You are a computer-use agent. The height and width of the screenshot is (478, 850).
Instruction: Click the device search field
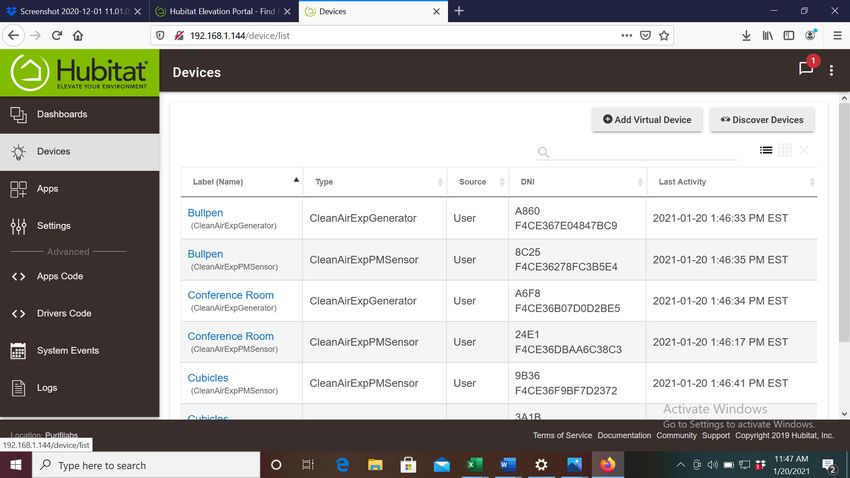(637, 152)
